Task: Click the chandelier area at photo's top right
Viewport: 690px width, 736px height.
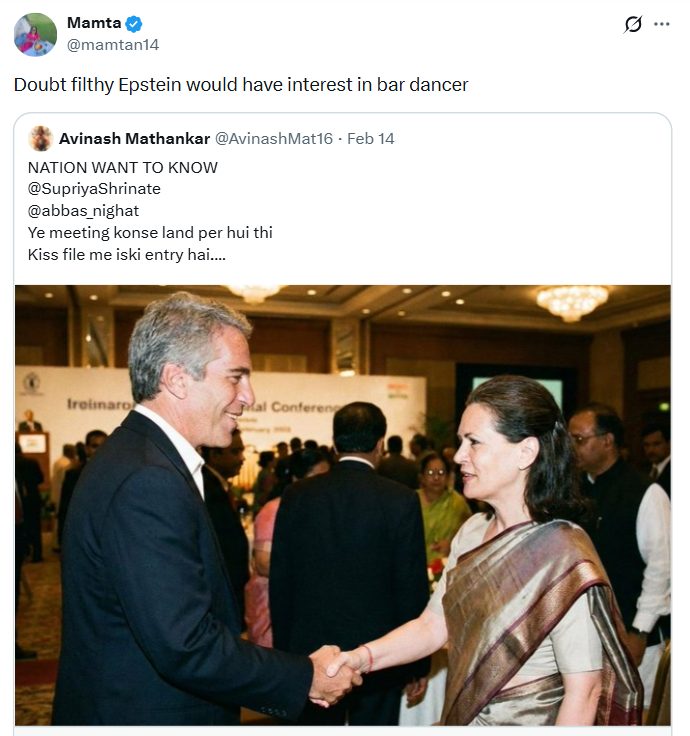Action: tap(573, 303)
